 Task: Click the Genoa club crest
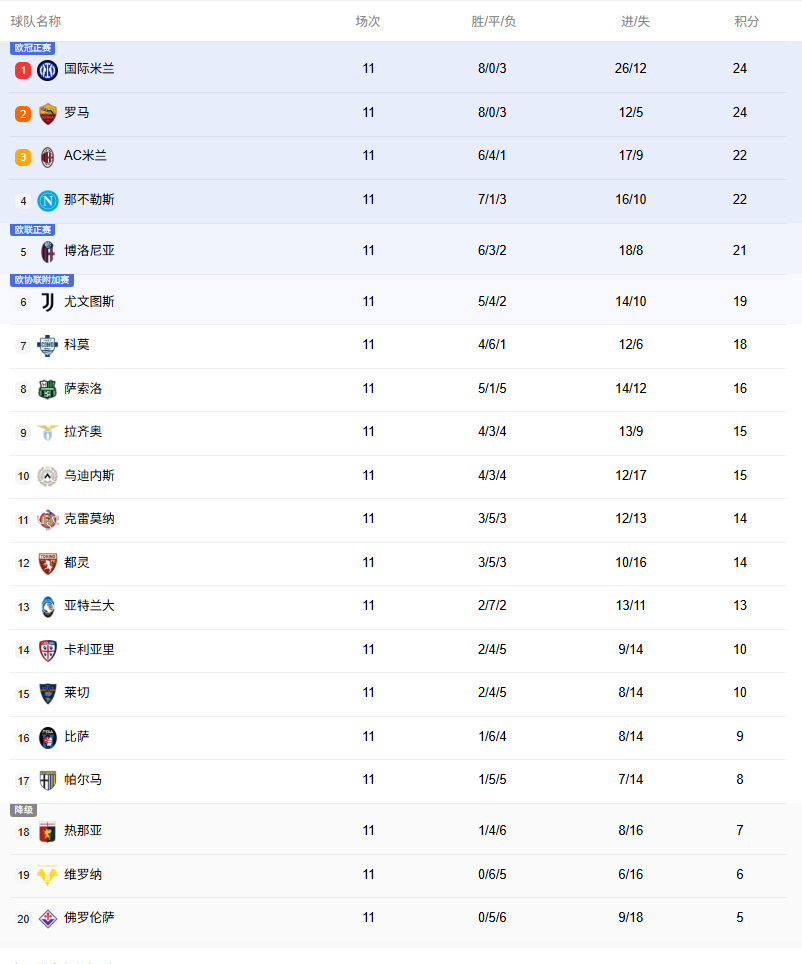pos(48,831)
